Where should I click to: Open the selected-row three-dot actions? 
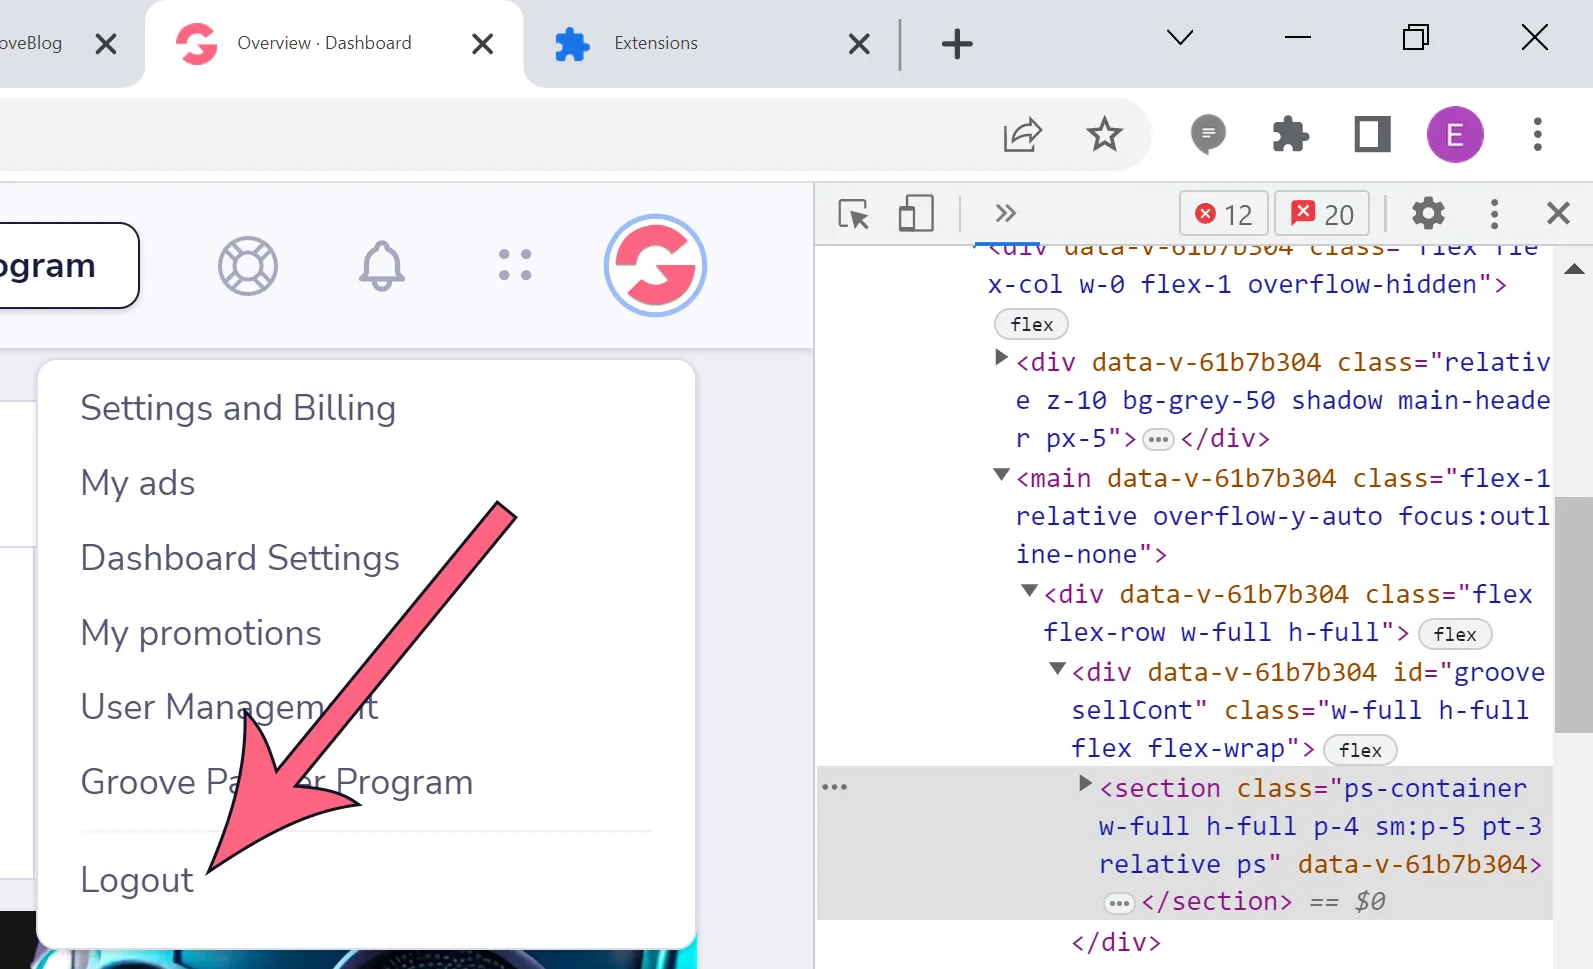tap(834, 787)
